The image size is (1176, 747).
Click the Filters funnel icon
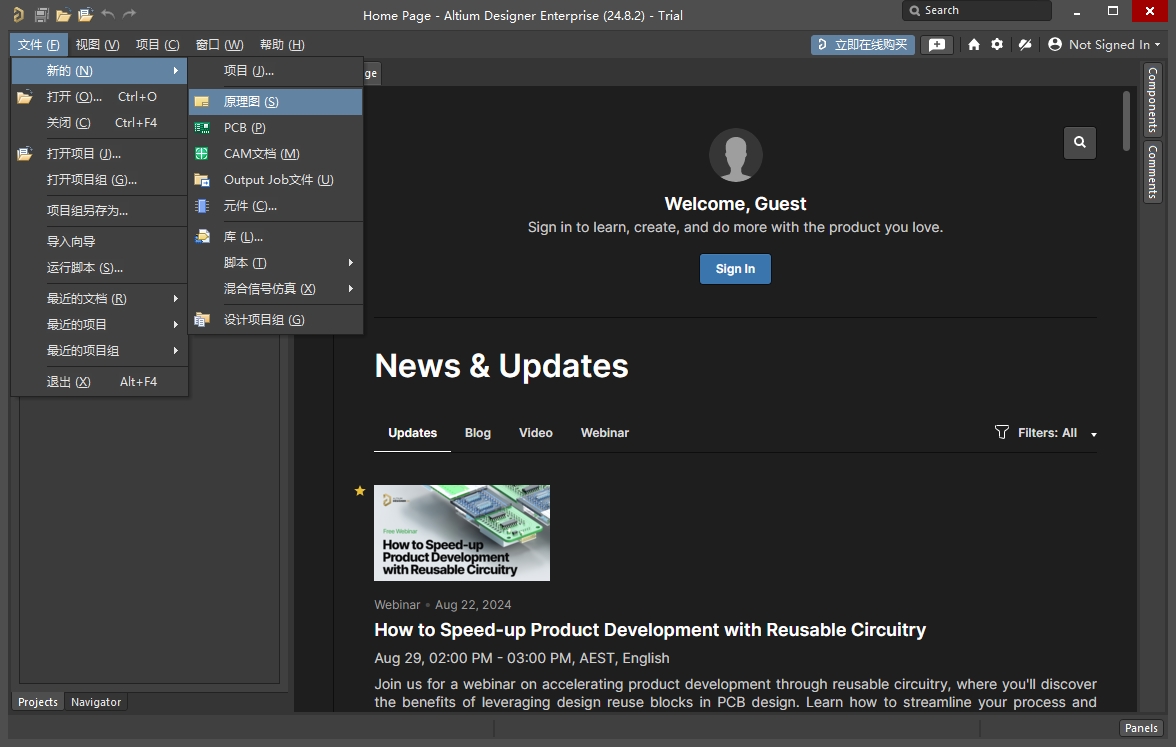[x=1001, y=432]
